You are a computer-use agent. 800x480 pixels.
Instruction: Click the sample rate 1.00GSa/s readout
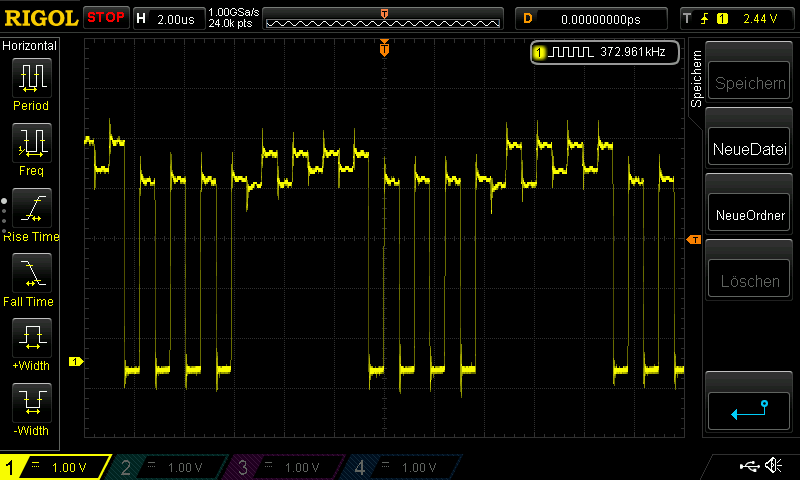[x=234, y=12]
